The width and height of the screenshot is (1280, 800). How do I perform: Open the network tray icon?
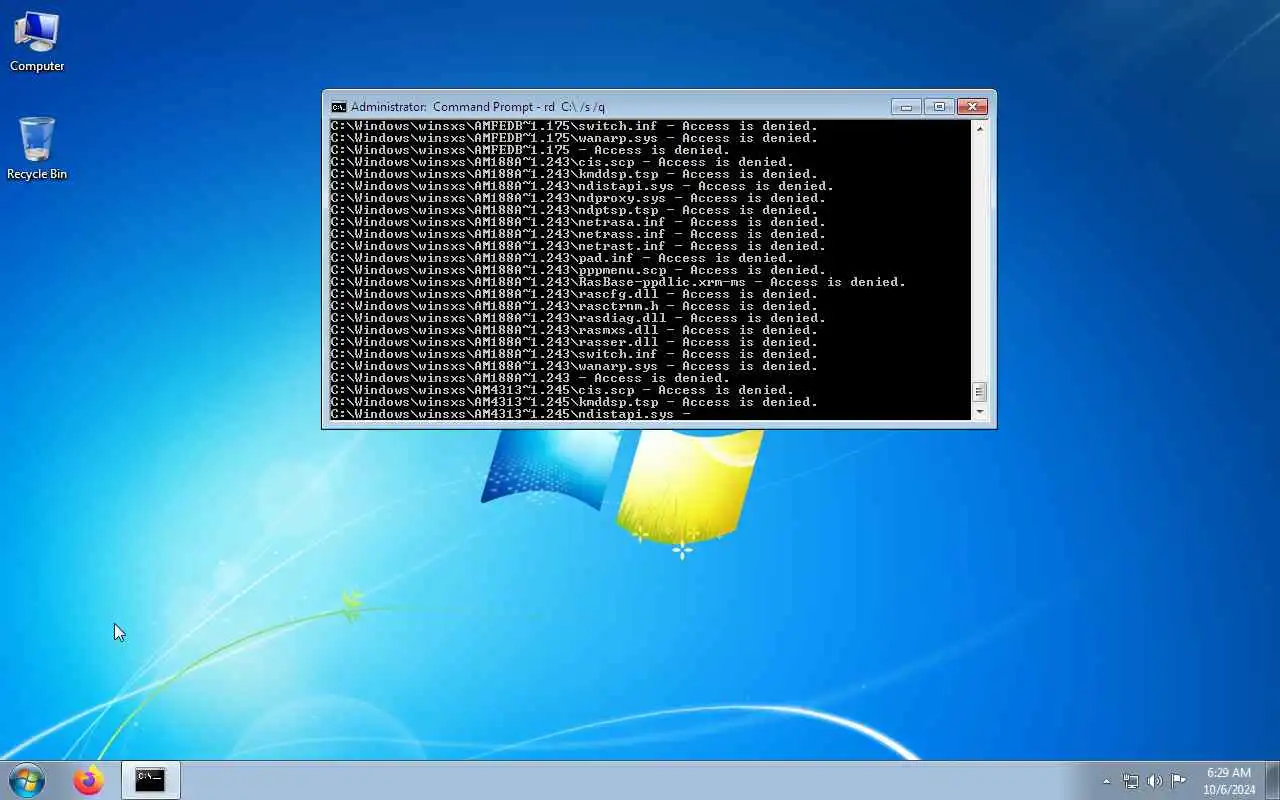point(1130,781)
